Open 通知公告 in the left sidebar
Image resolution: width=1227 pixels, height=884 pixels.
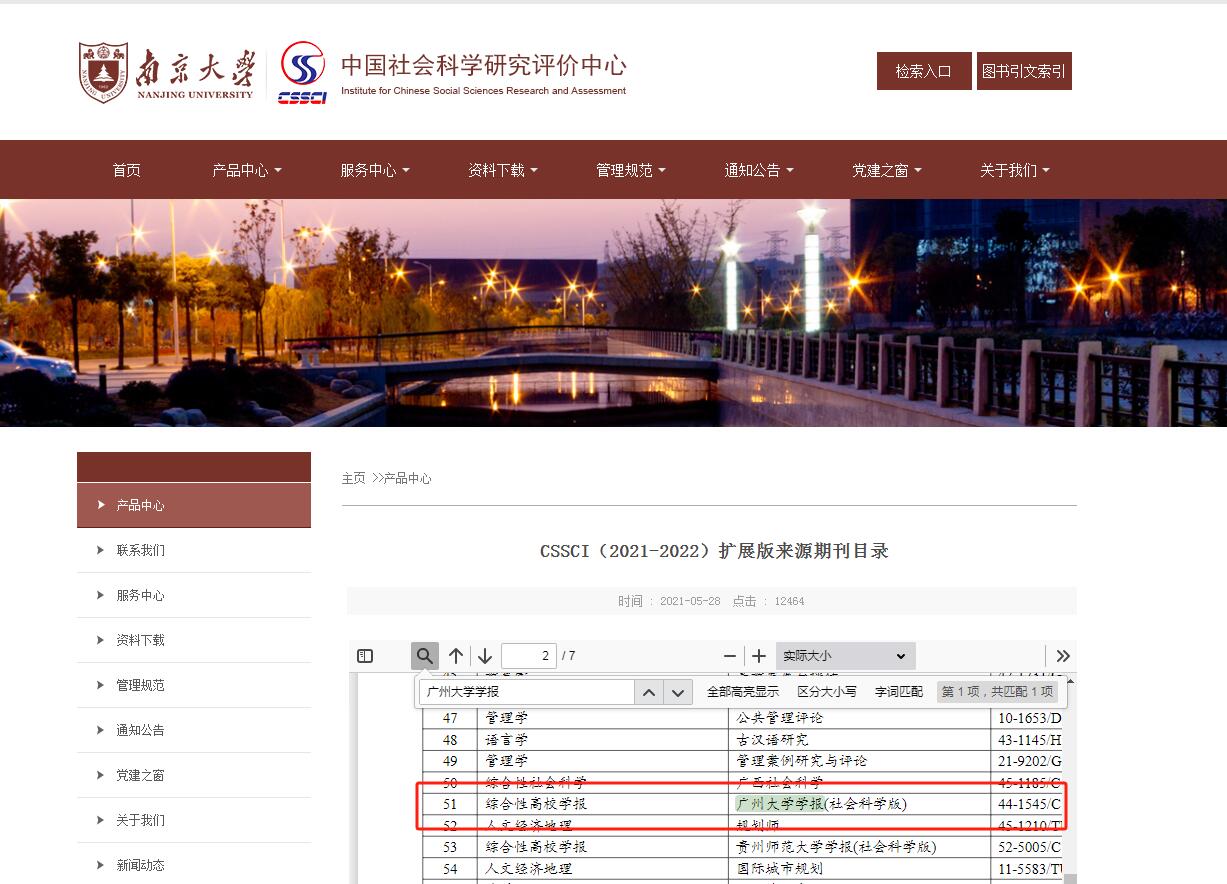pos(194,730)
